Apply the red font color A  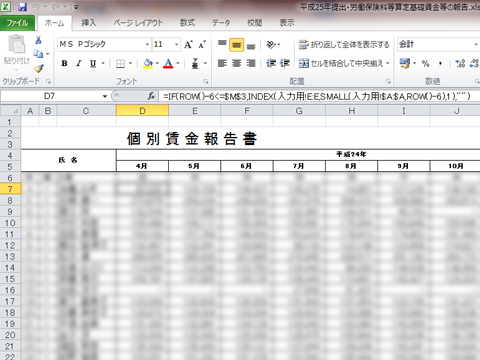[168, 63]
